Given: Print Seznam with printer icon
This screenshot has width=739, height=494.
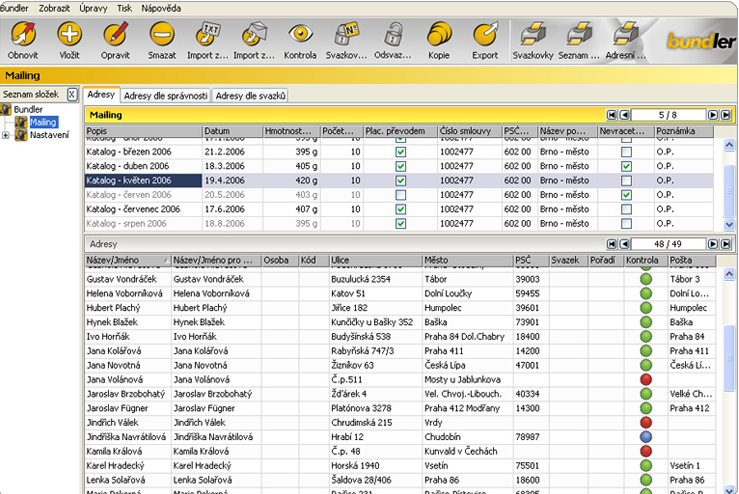Looking at the screenshot, I should (579, 34).
